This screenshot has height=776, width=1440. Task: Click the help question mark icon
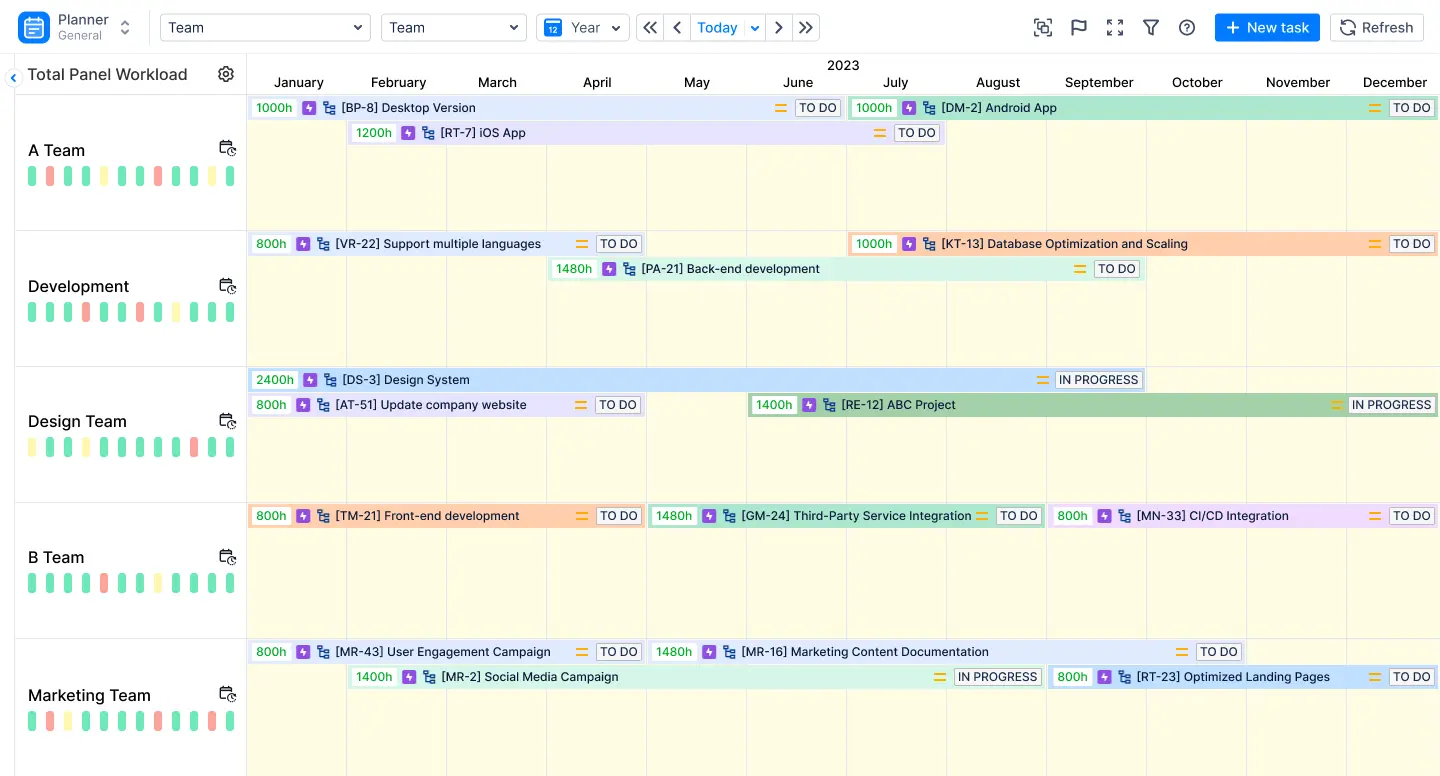click(x=1187, y=27)
